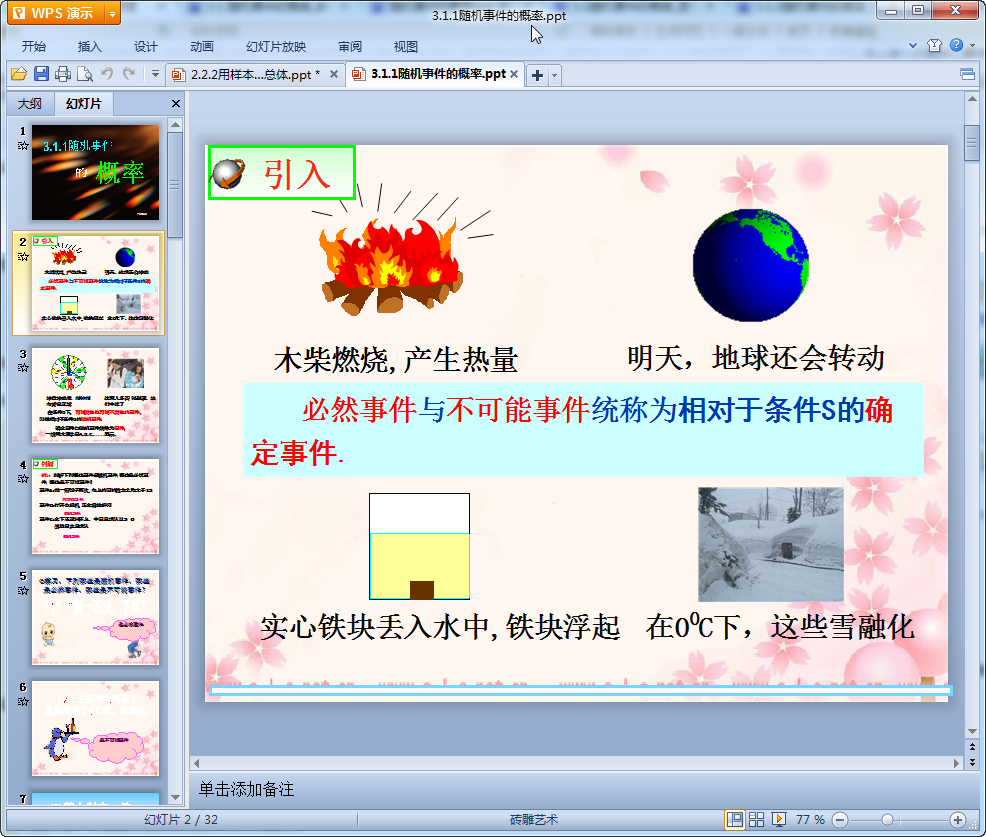Image resolution: width=986 pixels, height=837 pixels.
Task: Click text 木柴燃烧,产生热量
Action: coord(396,360)
